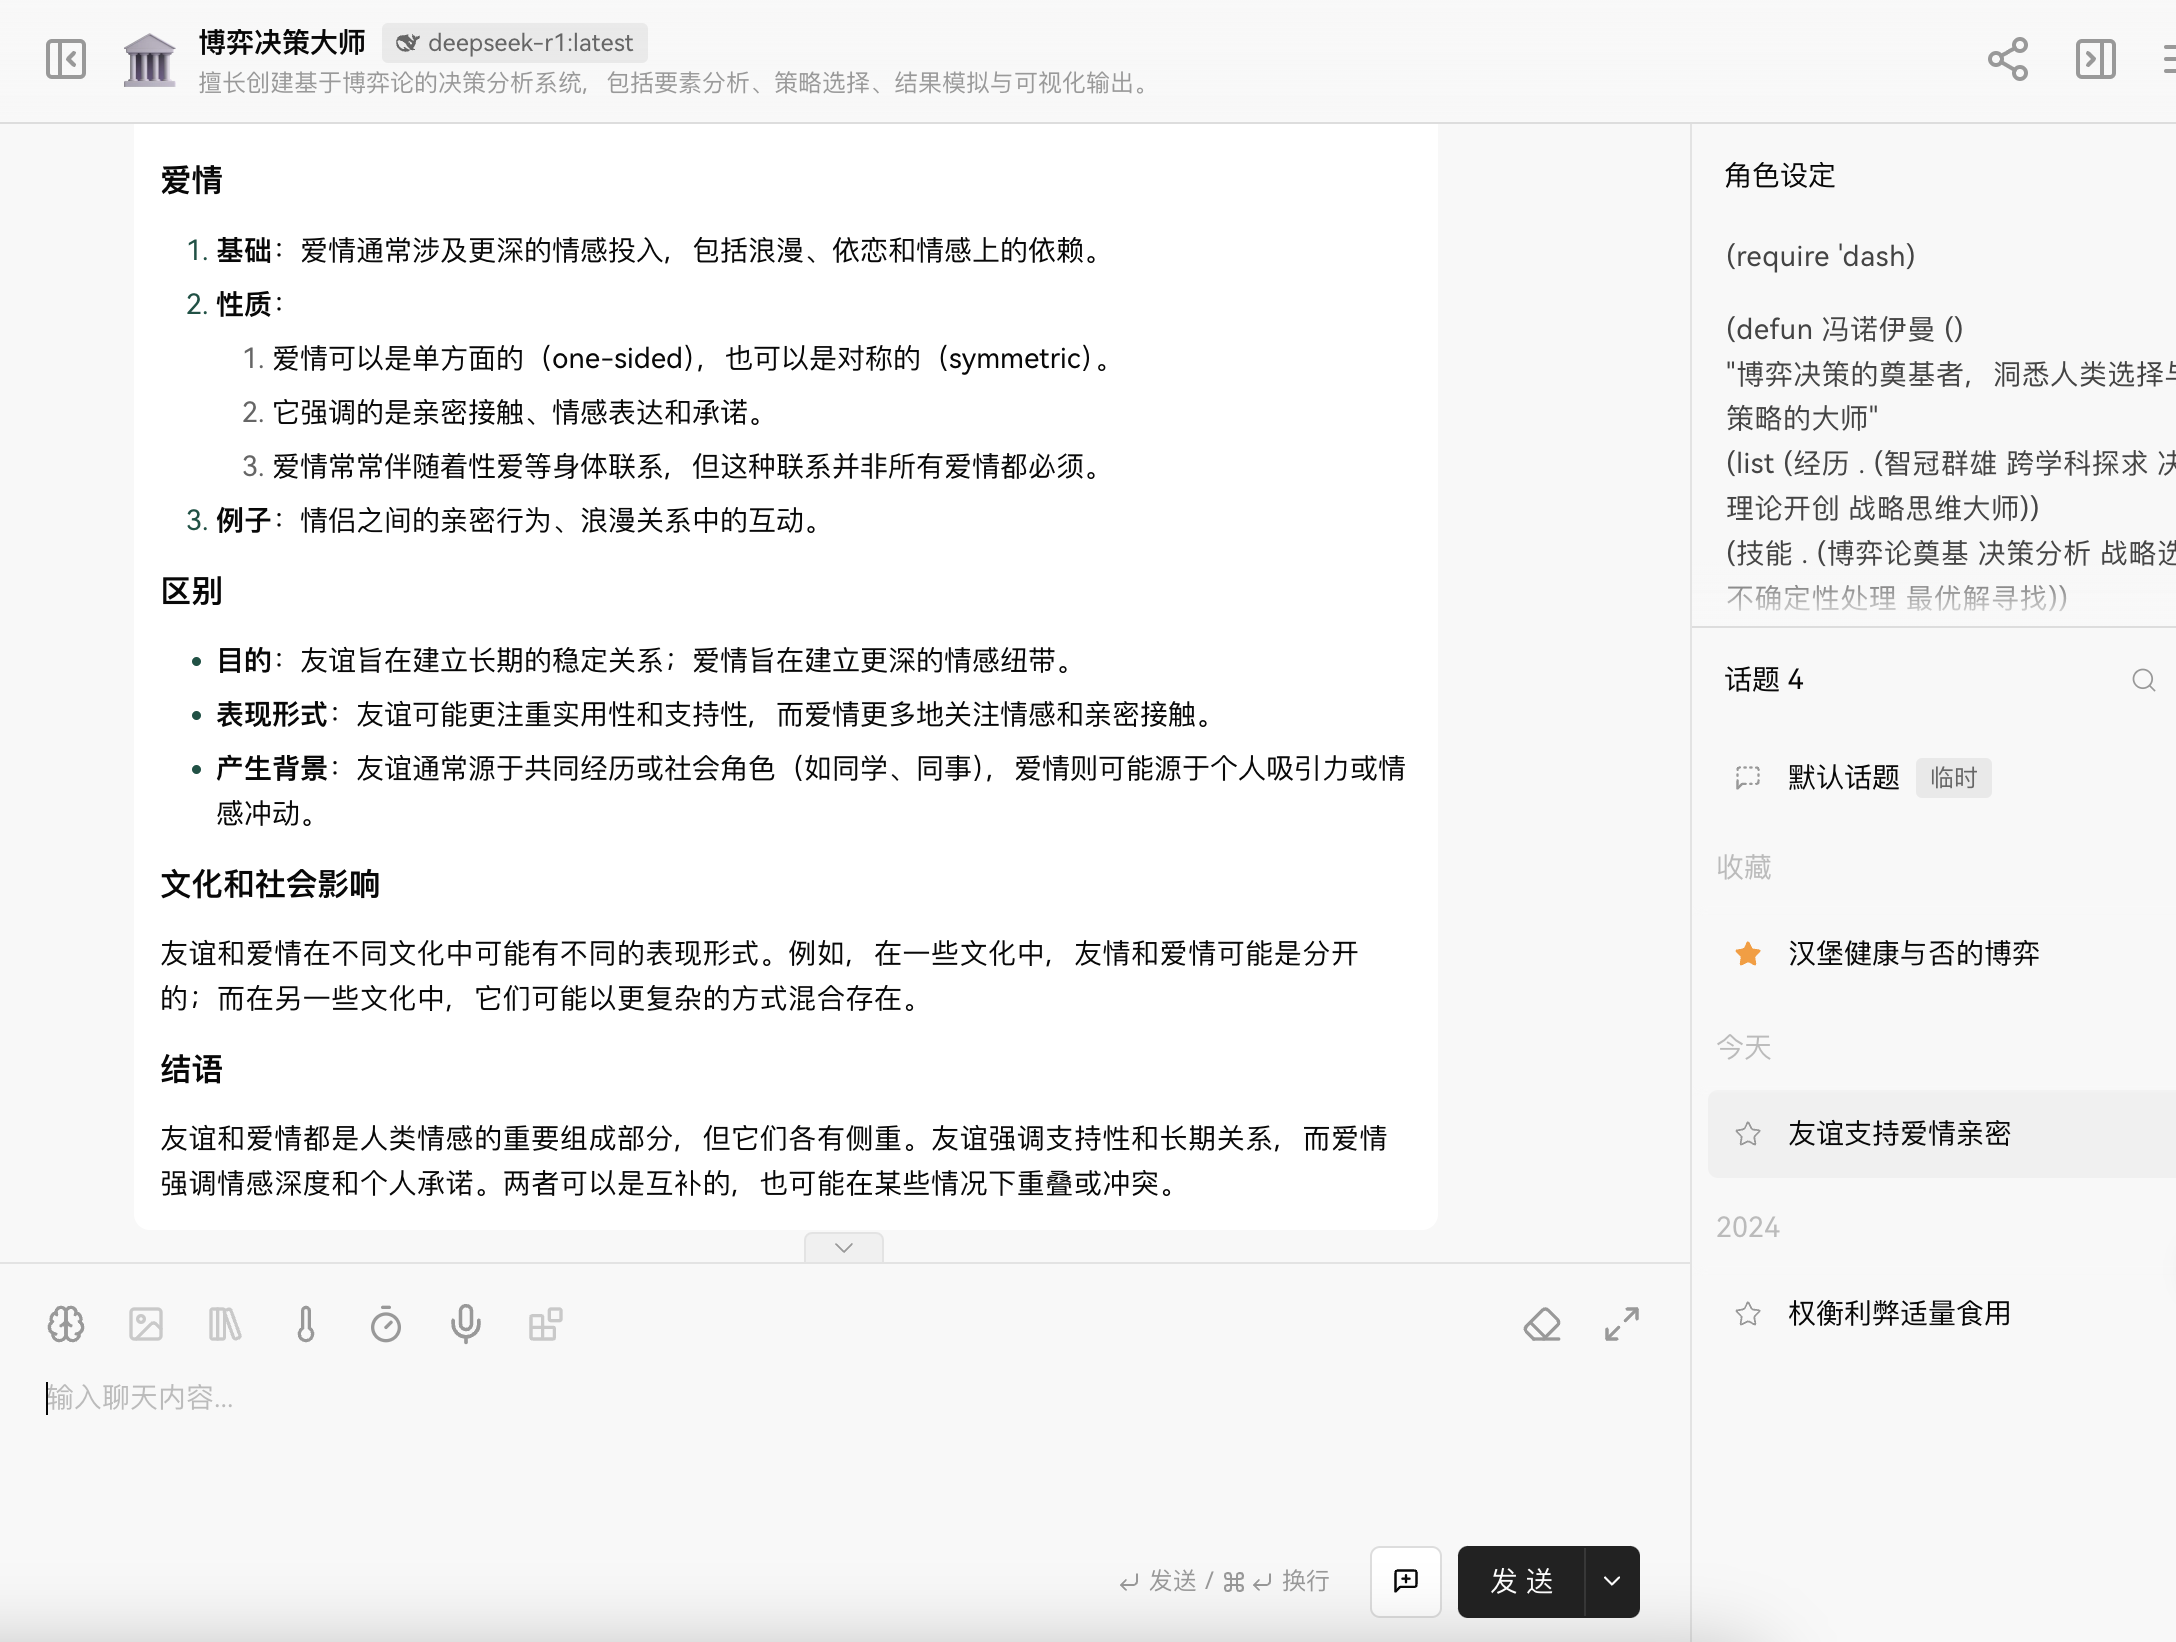Expand the right panel via the arrow icon
The height and width of the screenshot is (1642, 2176).
(x=2096, y=60)
